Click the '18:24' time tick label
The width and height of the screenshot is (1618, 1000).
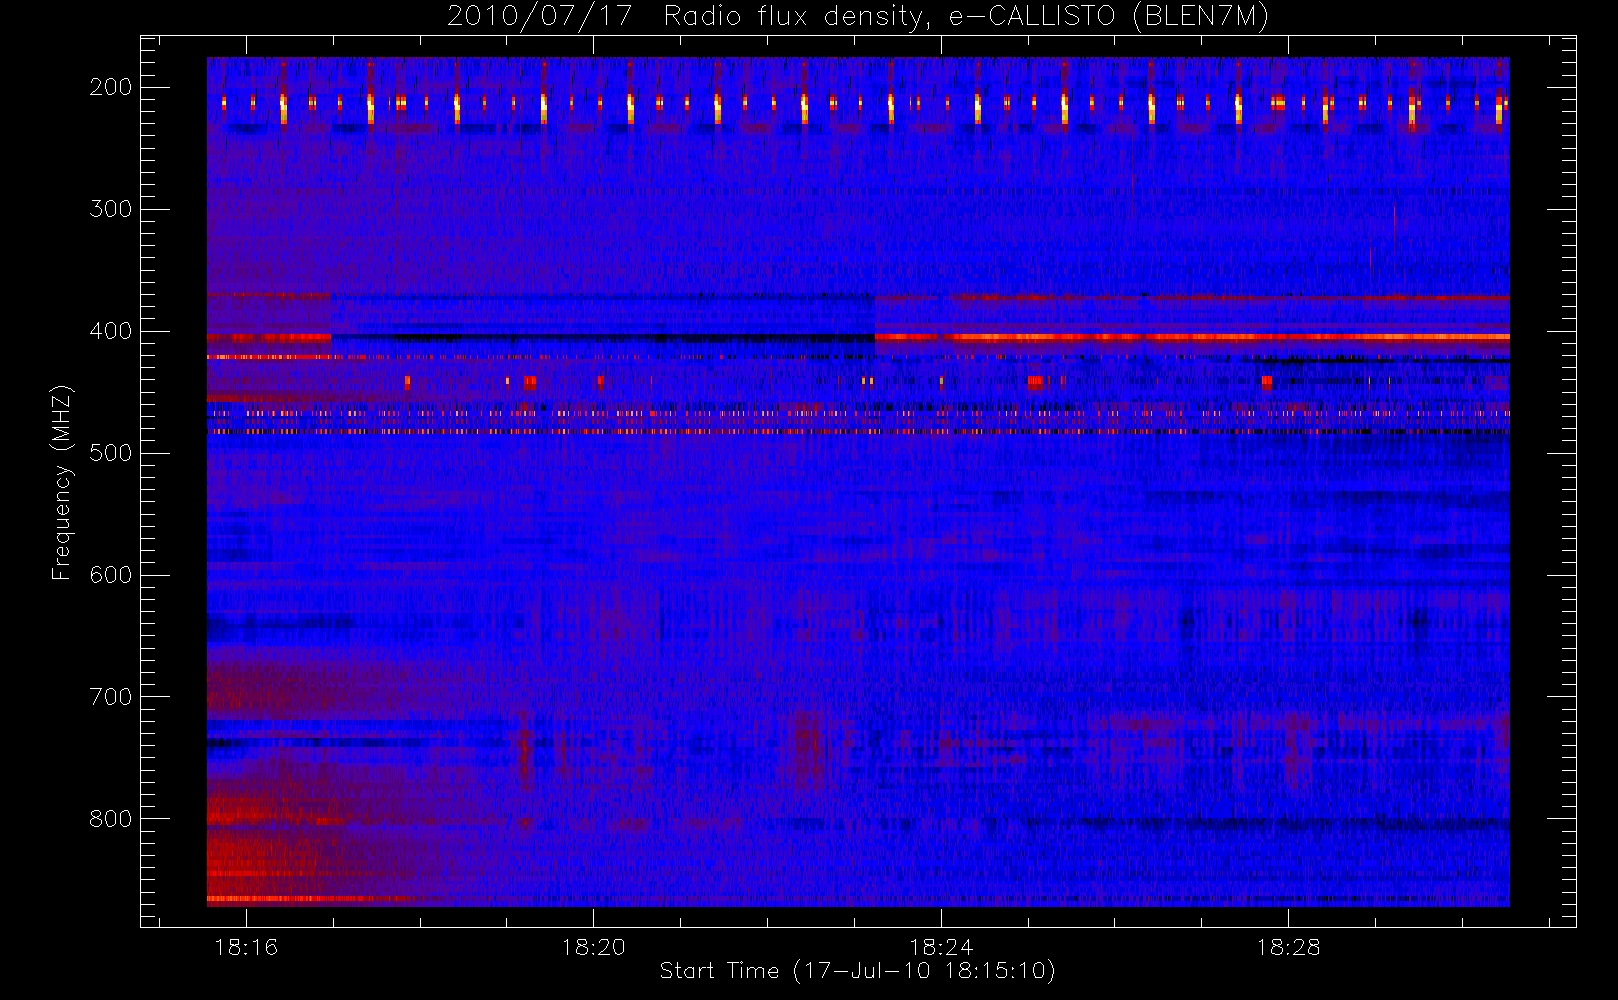point(940,947)
